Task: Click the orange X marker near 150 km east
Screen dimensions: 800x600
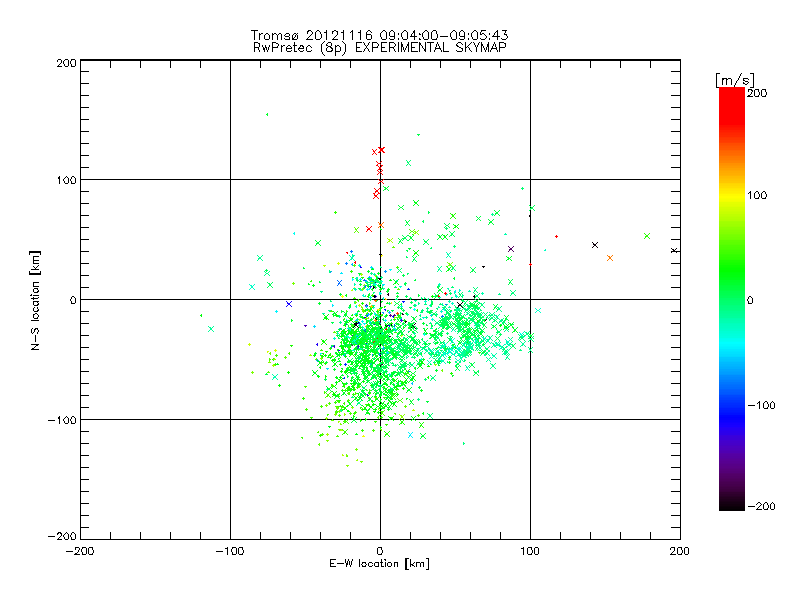Action: pos(610,258)
